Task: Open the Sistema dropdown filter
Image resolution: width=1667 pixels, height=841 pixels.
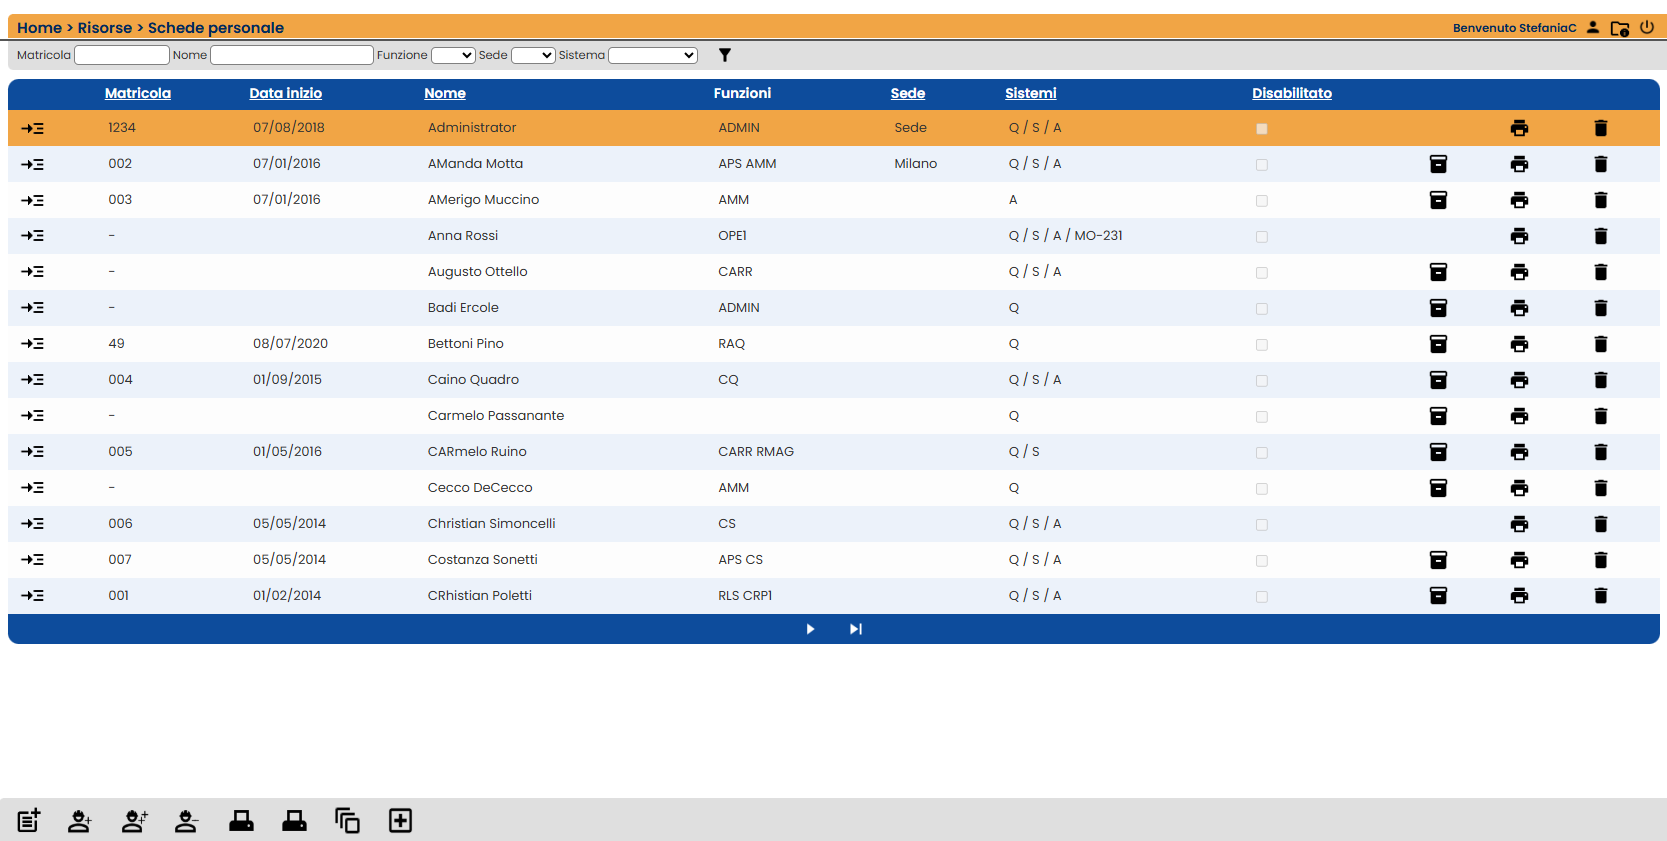Action: point(653,55)
